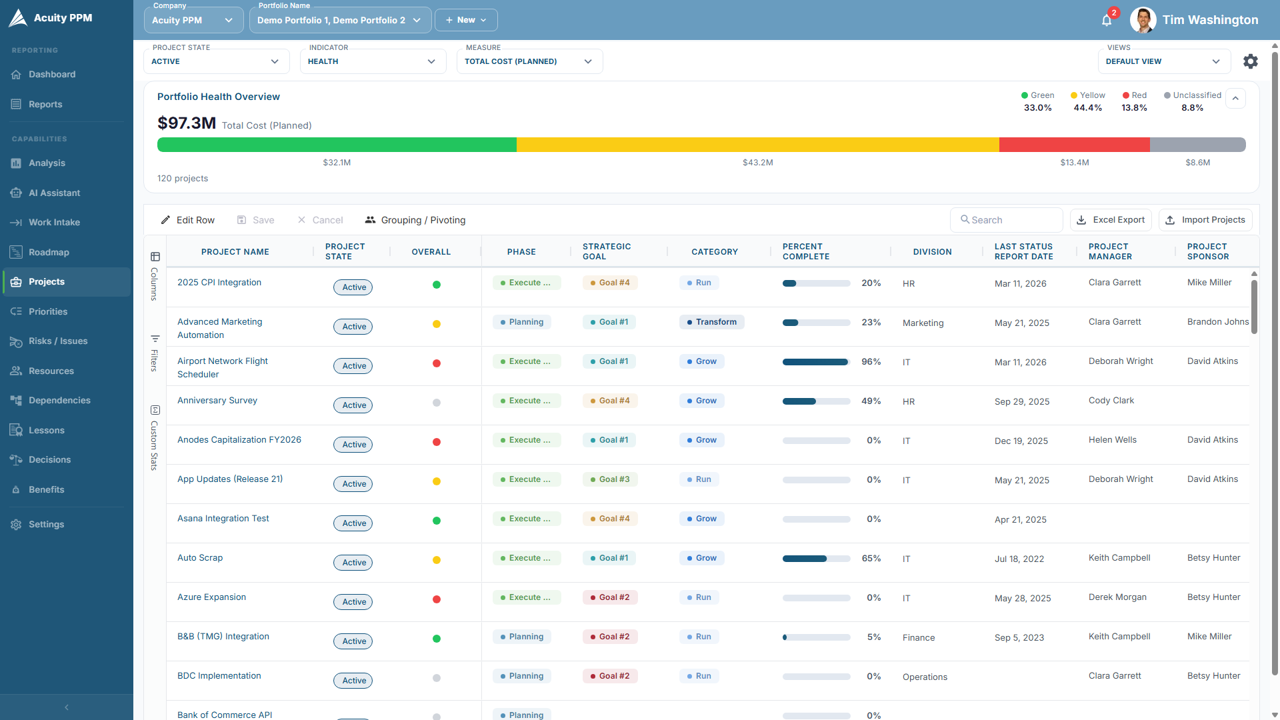
Task: Click the red segment of health bar
Action: pos(1074,145)
